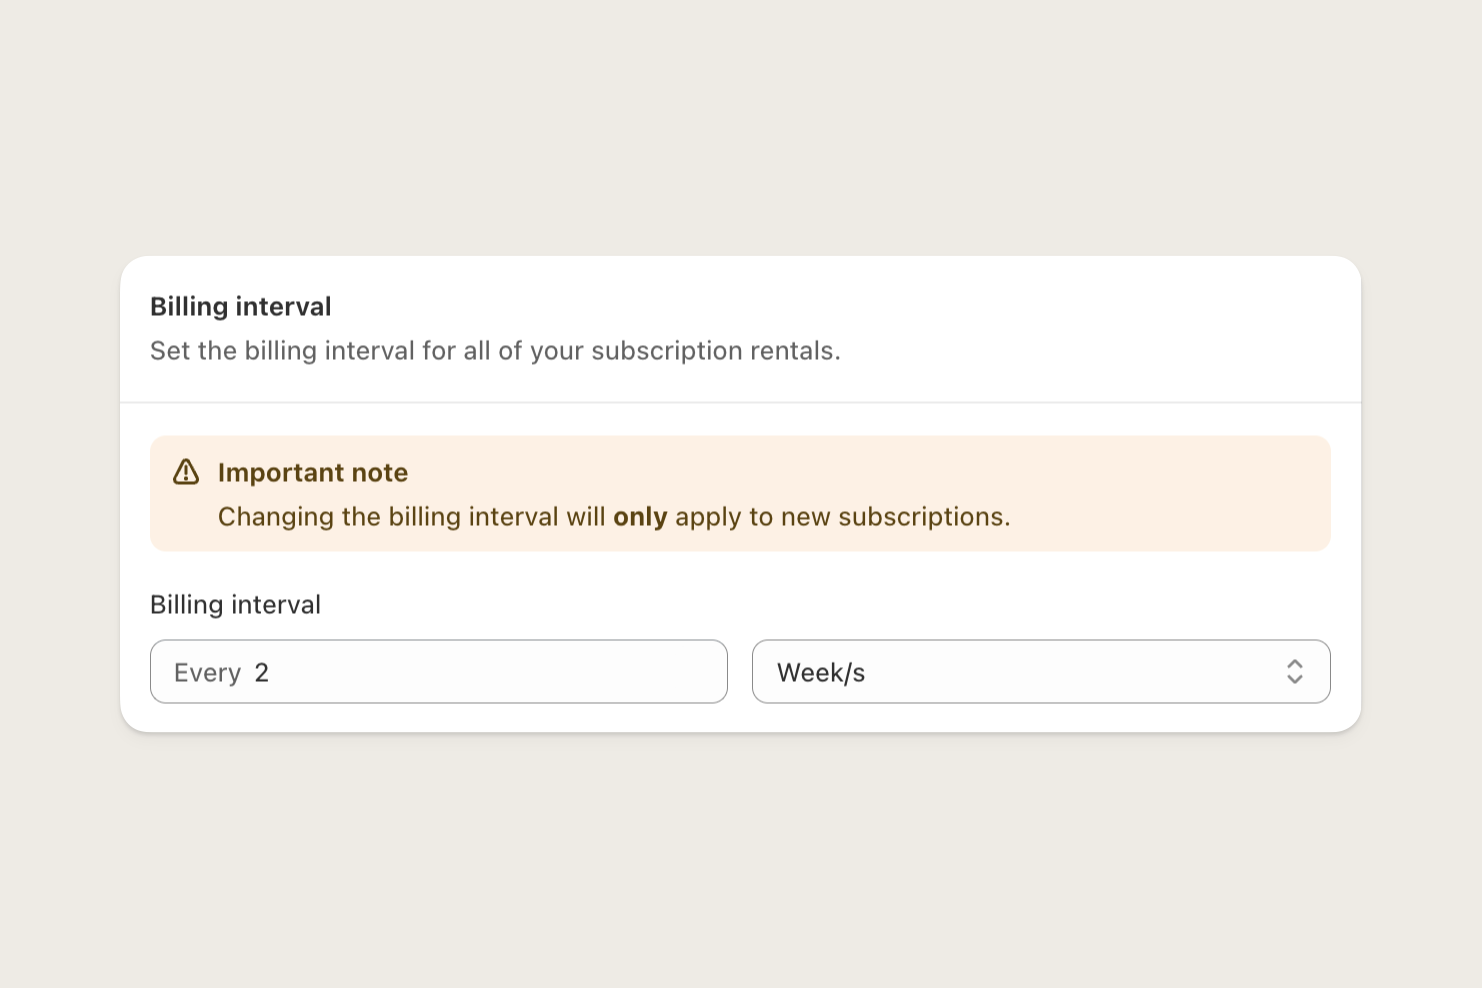This screenshot has width=1482, height=988.
Task: Click the "Changing the billing interval" warning message
Action: point(614,518)
